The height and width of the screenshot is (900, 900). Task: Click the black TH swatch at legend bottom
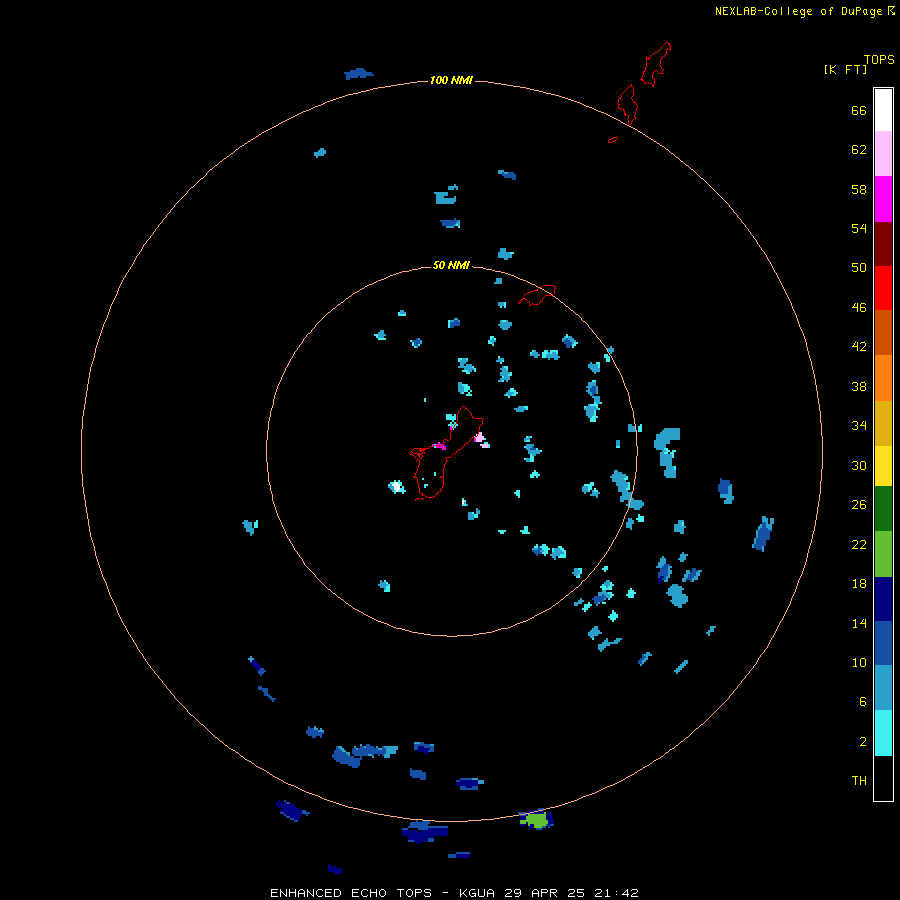[883, 778]
